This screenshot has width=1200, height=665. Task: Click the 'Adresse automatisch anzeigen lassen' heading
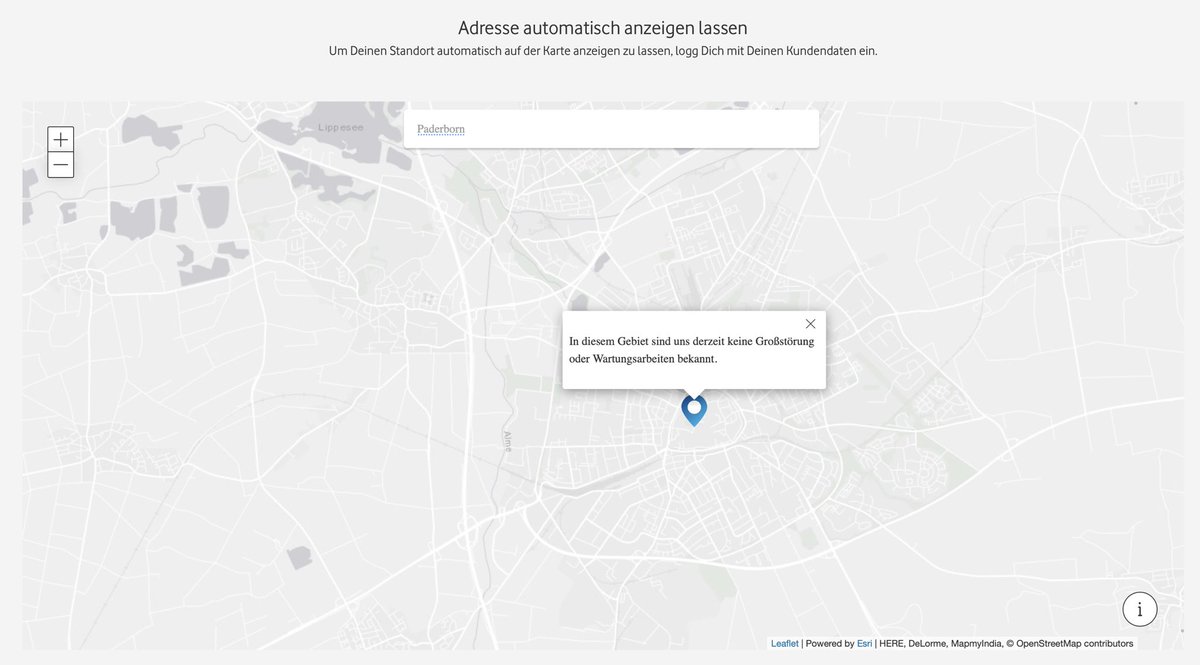click(603, 28)
